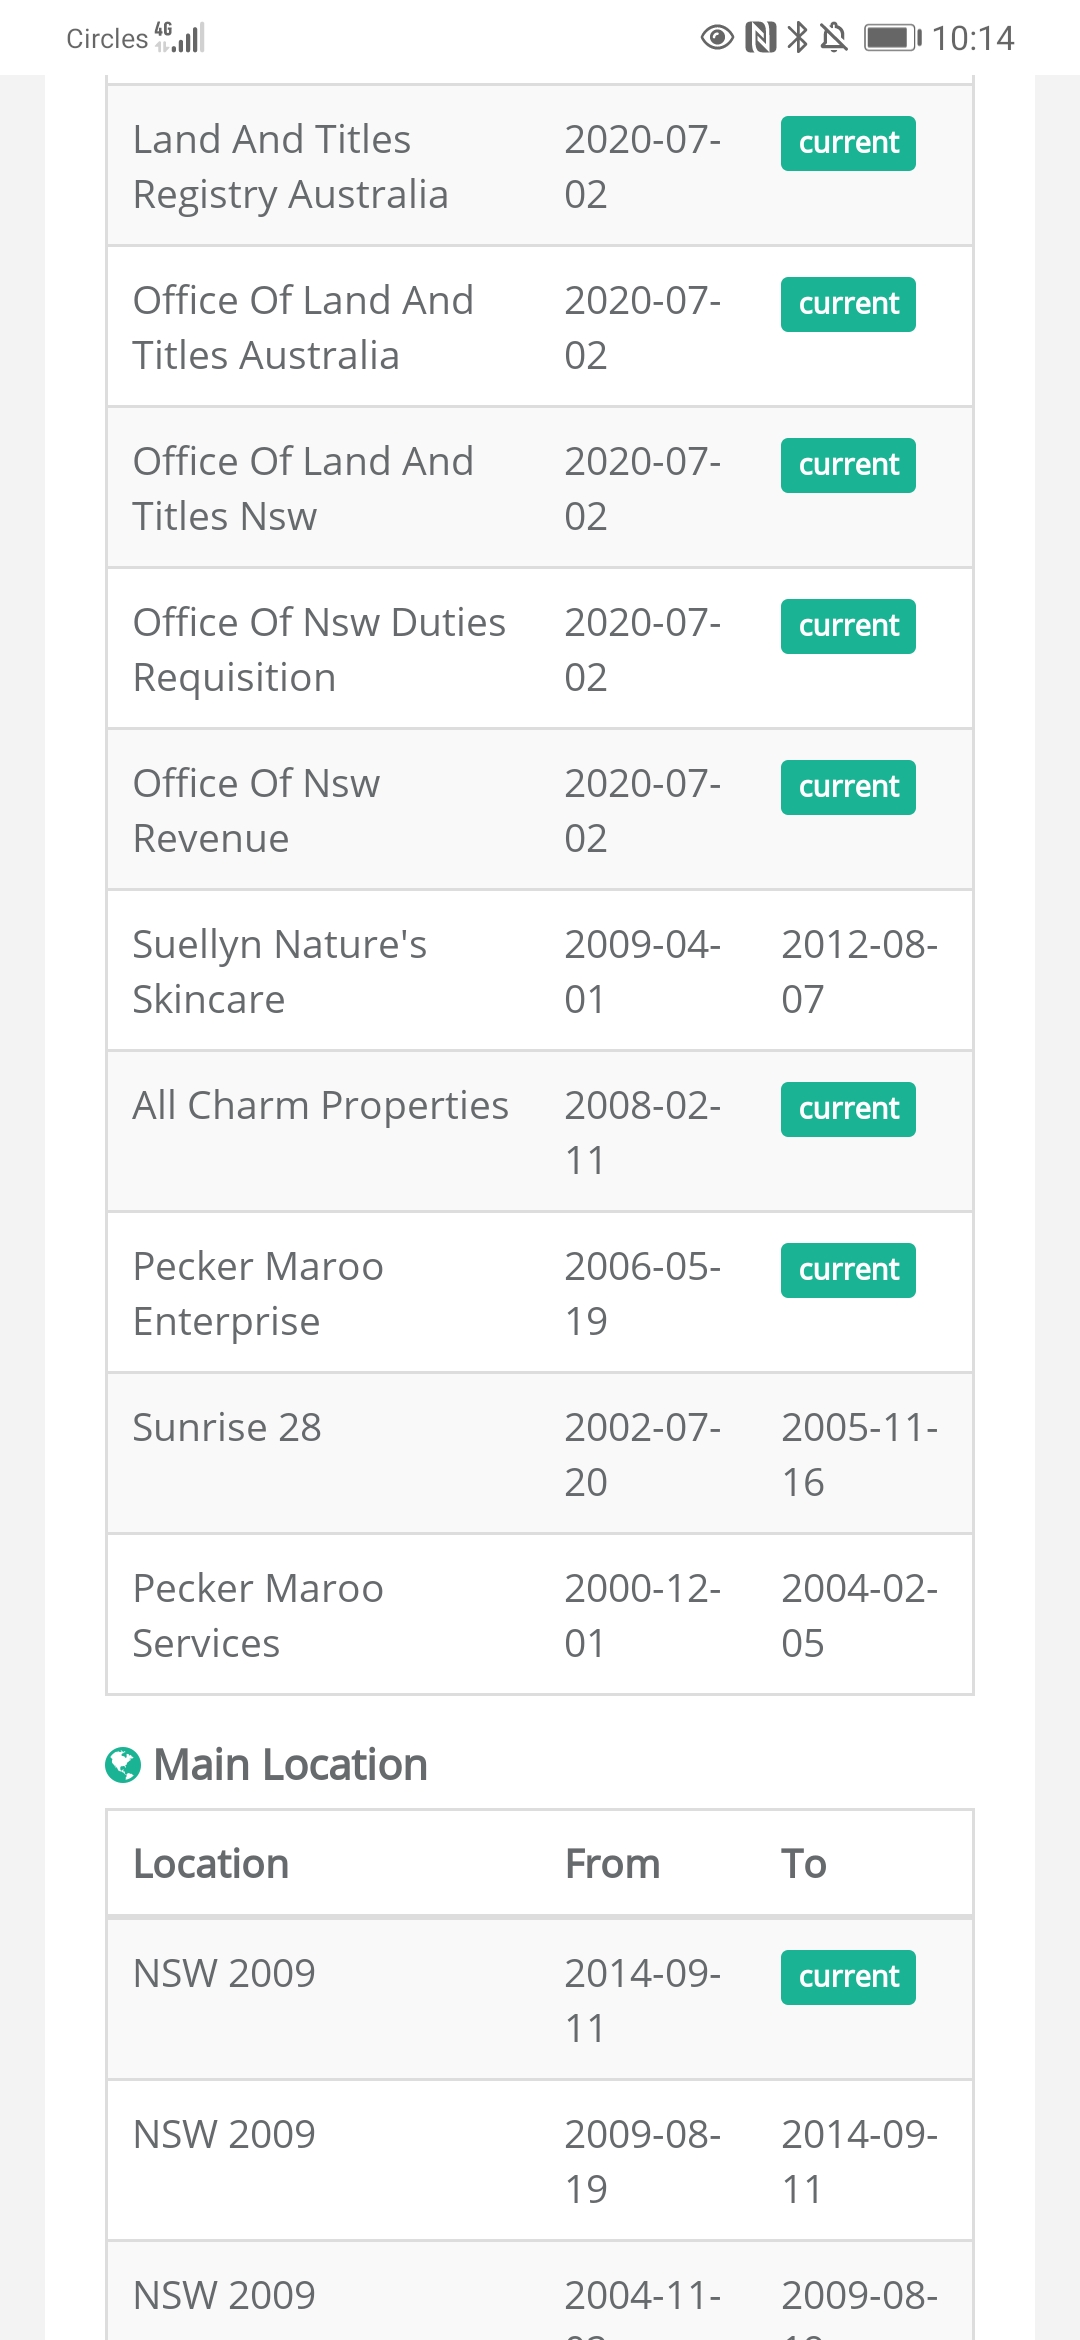Tap the 4G signal strength icon
The image size is (1080, 2340).
(x=180, y=37)
